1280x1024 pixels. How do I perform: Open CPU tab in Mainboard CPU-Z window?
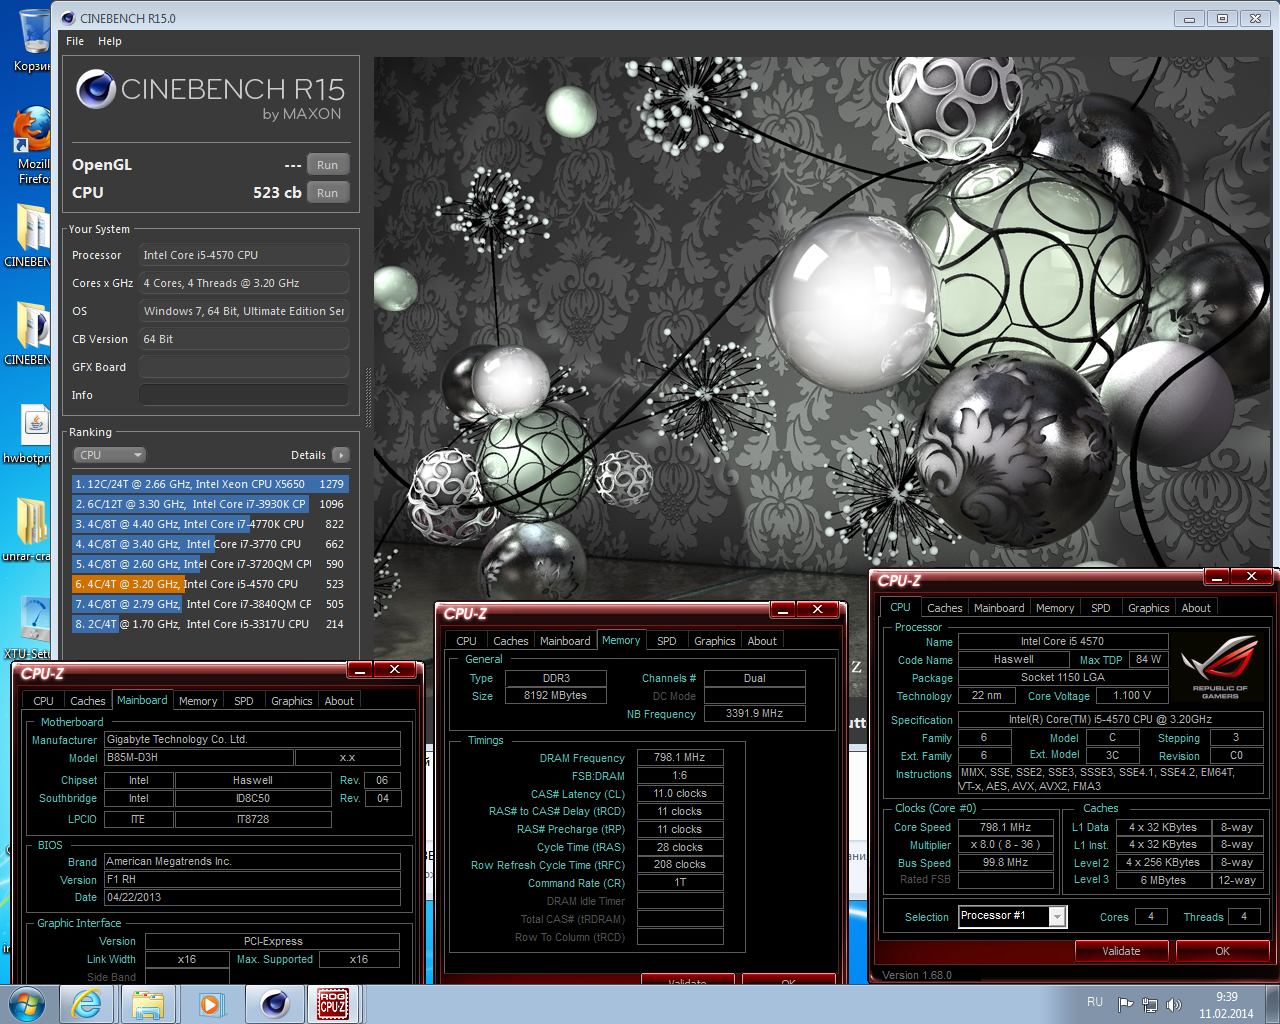(x=43, y=701)
